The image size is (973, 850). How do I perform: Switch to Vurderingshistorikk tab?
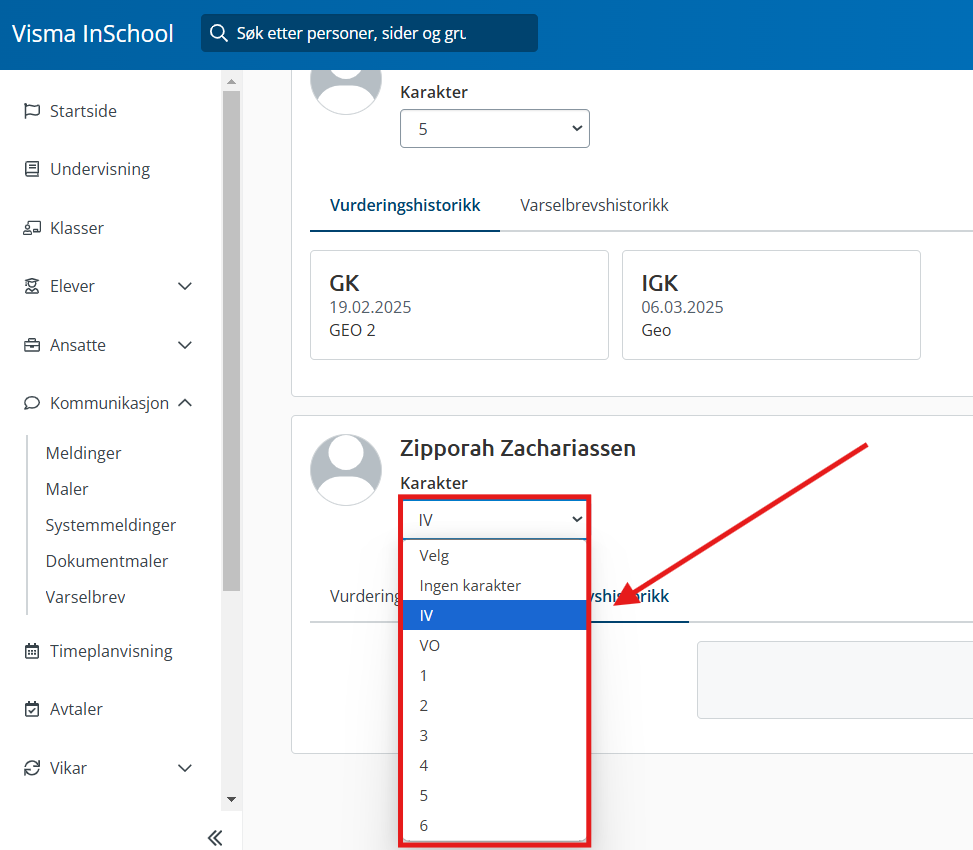click(x=405, y=205)
